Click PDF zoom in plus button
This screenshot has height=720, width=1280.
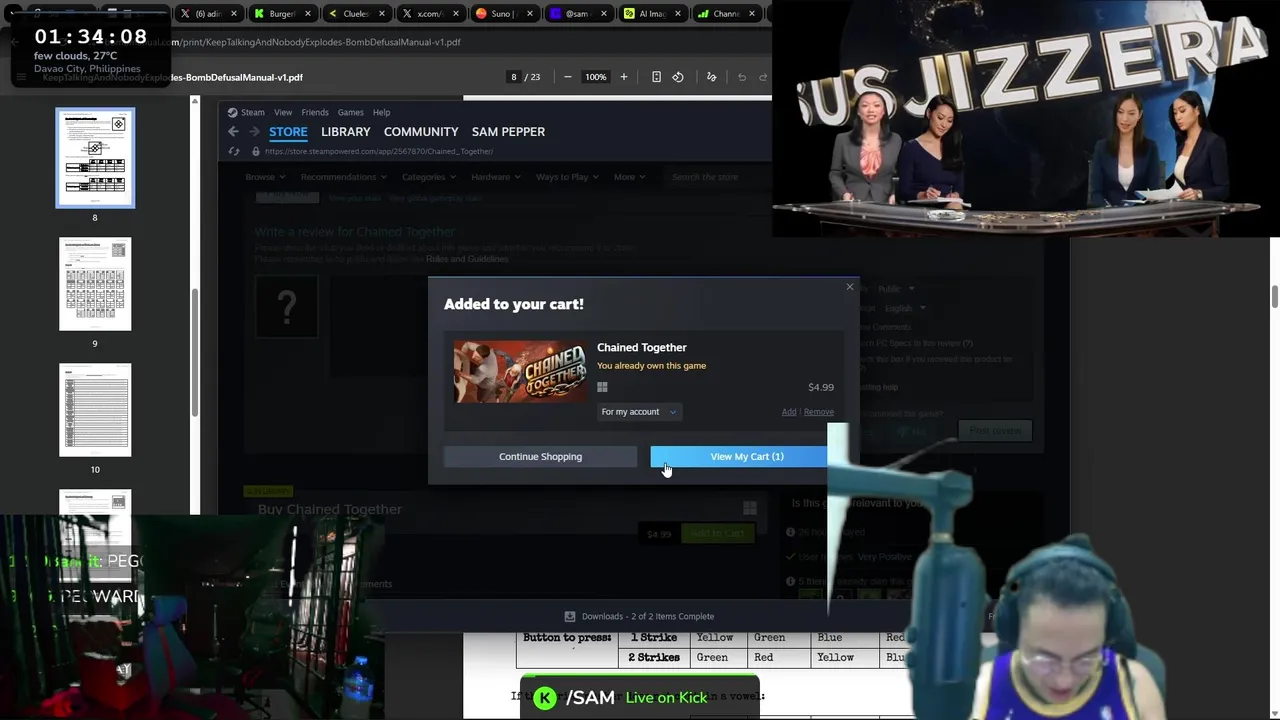624,77
